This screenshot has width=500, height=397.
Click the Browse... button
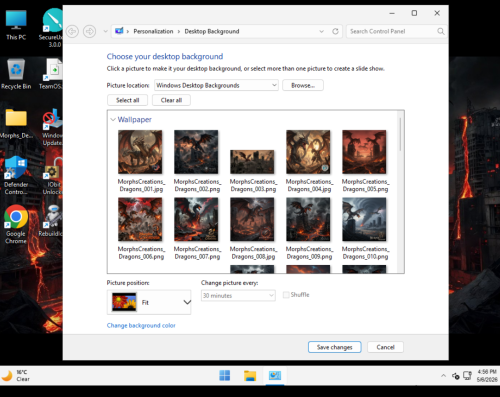[x=303, y=85]
